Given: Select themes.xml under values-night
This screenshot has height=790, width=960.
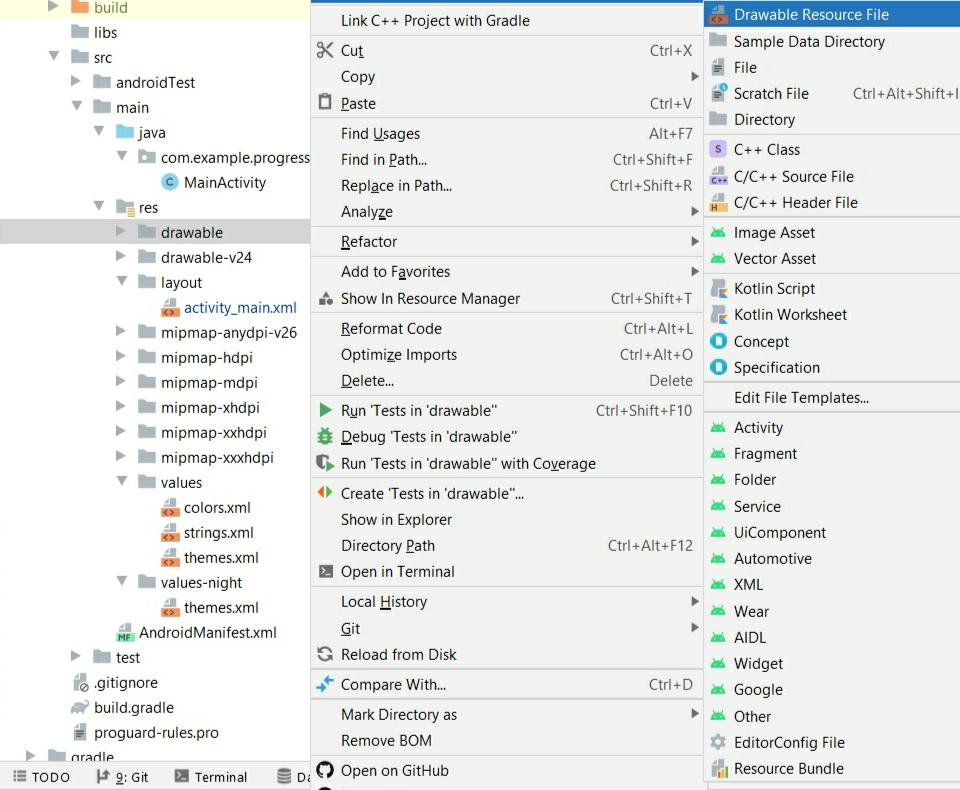Looking at the screenshot, I should click(x=221, y=608).
